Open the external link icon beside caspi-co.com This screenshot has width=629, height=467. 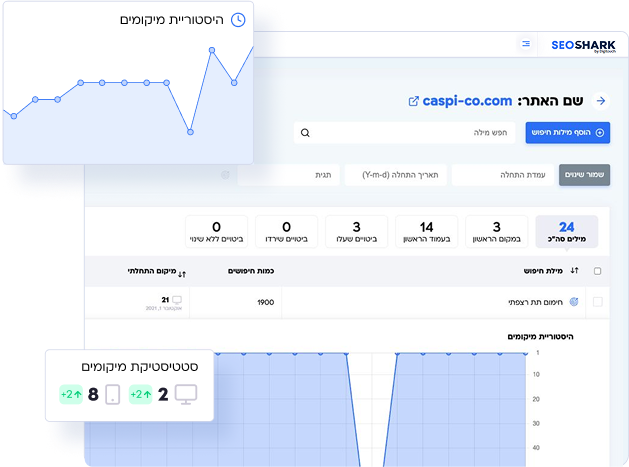(x=413, y=102)
